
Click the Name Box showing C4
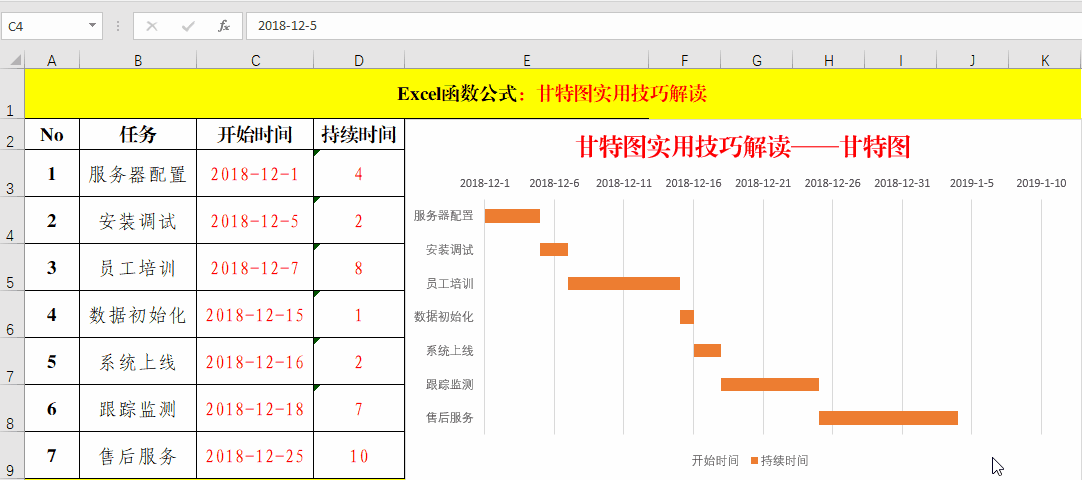tap(45, 26)
